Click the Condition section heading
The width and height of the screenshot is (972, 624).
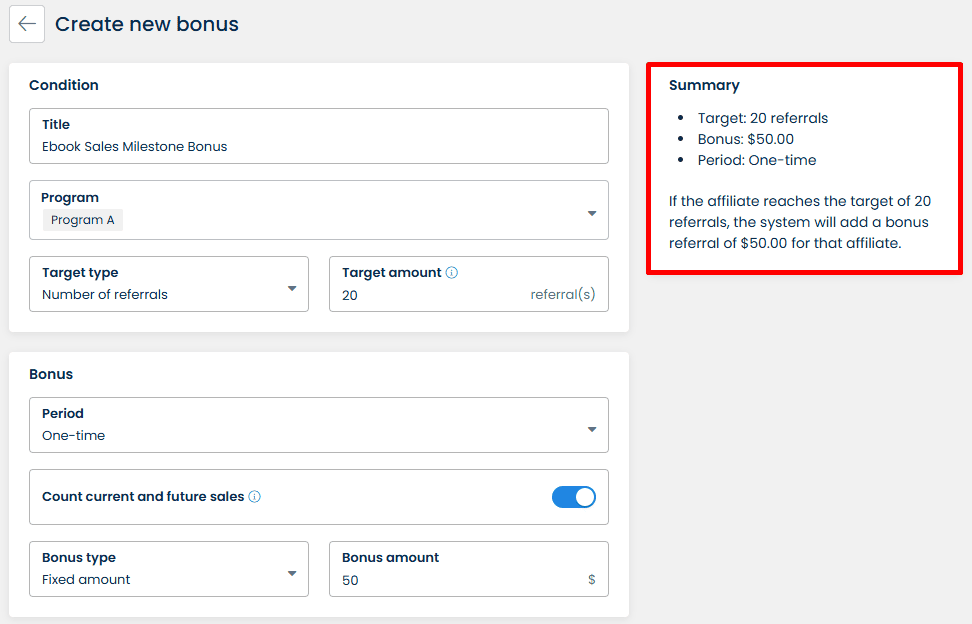point(64,85)
